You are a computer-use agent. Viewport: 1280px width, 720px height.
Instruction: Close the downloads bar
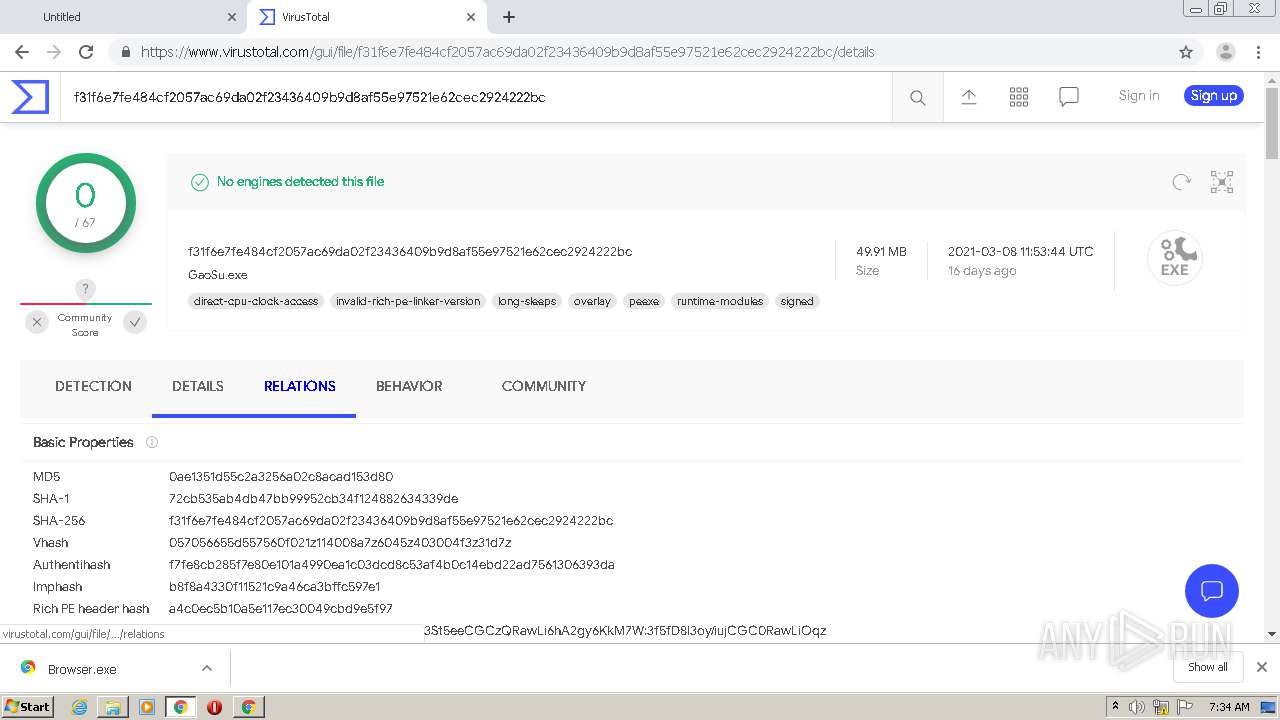pyautogui.click(x=1262, y=667)
